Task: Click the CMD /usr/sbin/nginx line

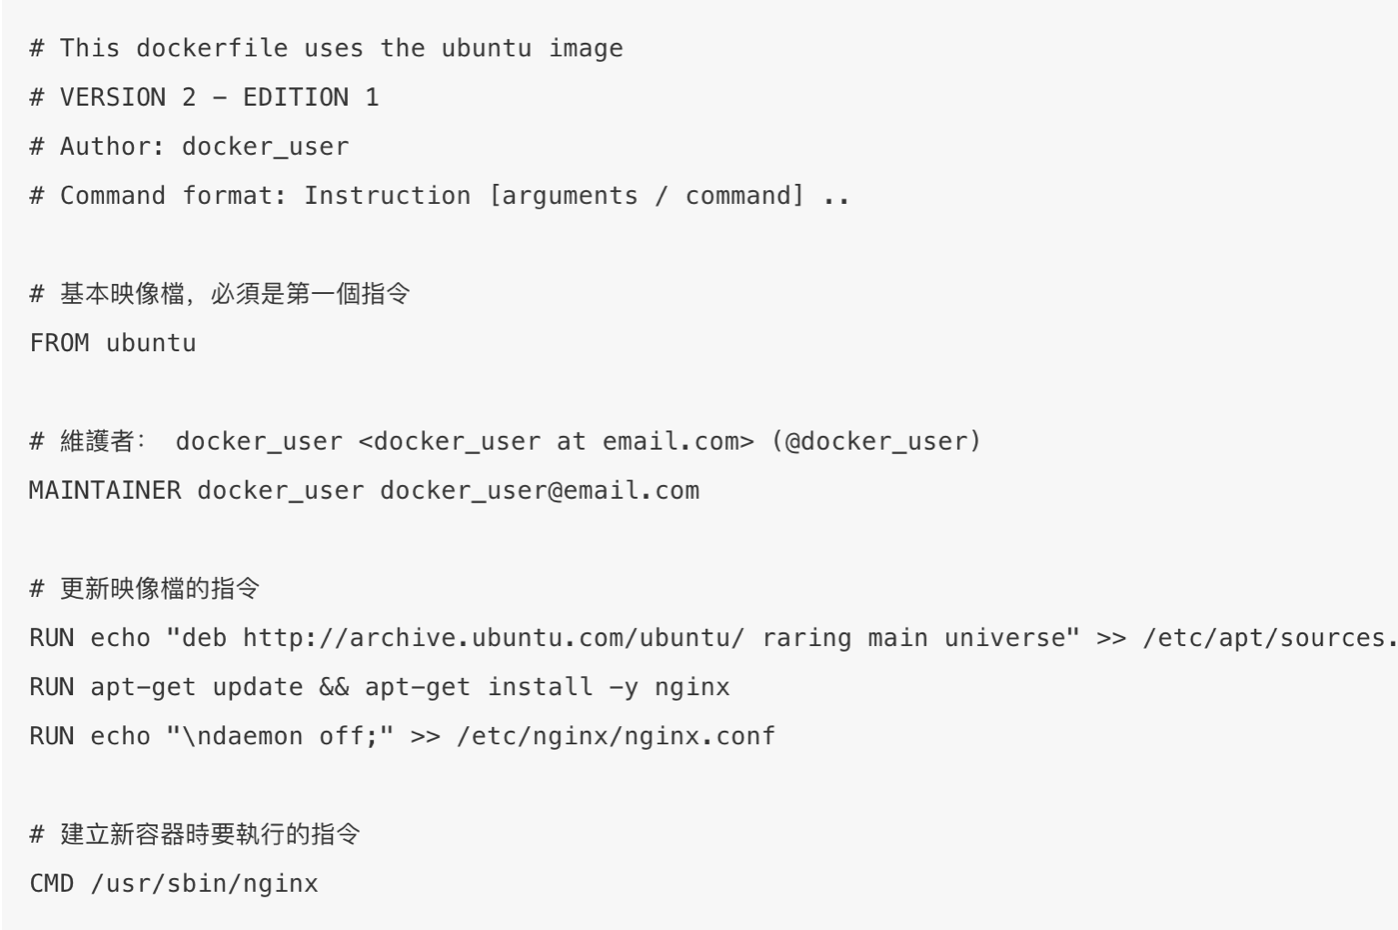Action: pos(174,883)
